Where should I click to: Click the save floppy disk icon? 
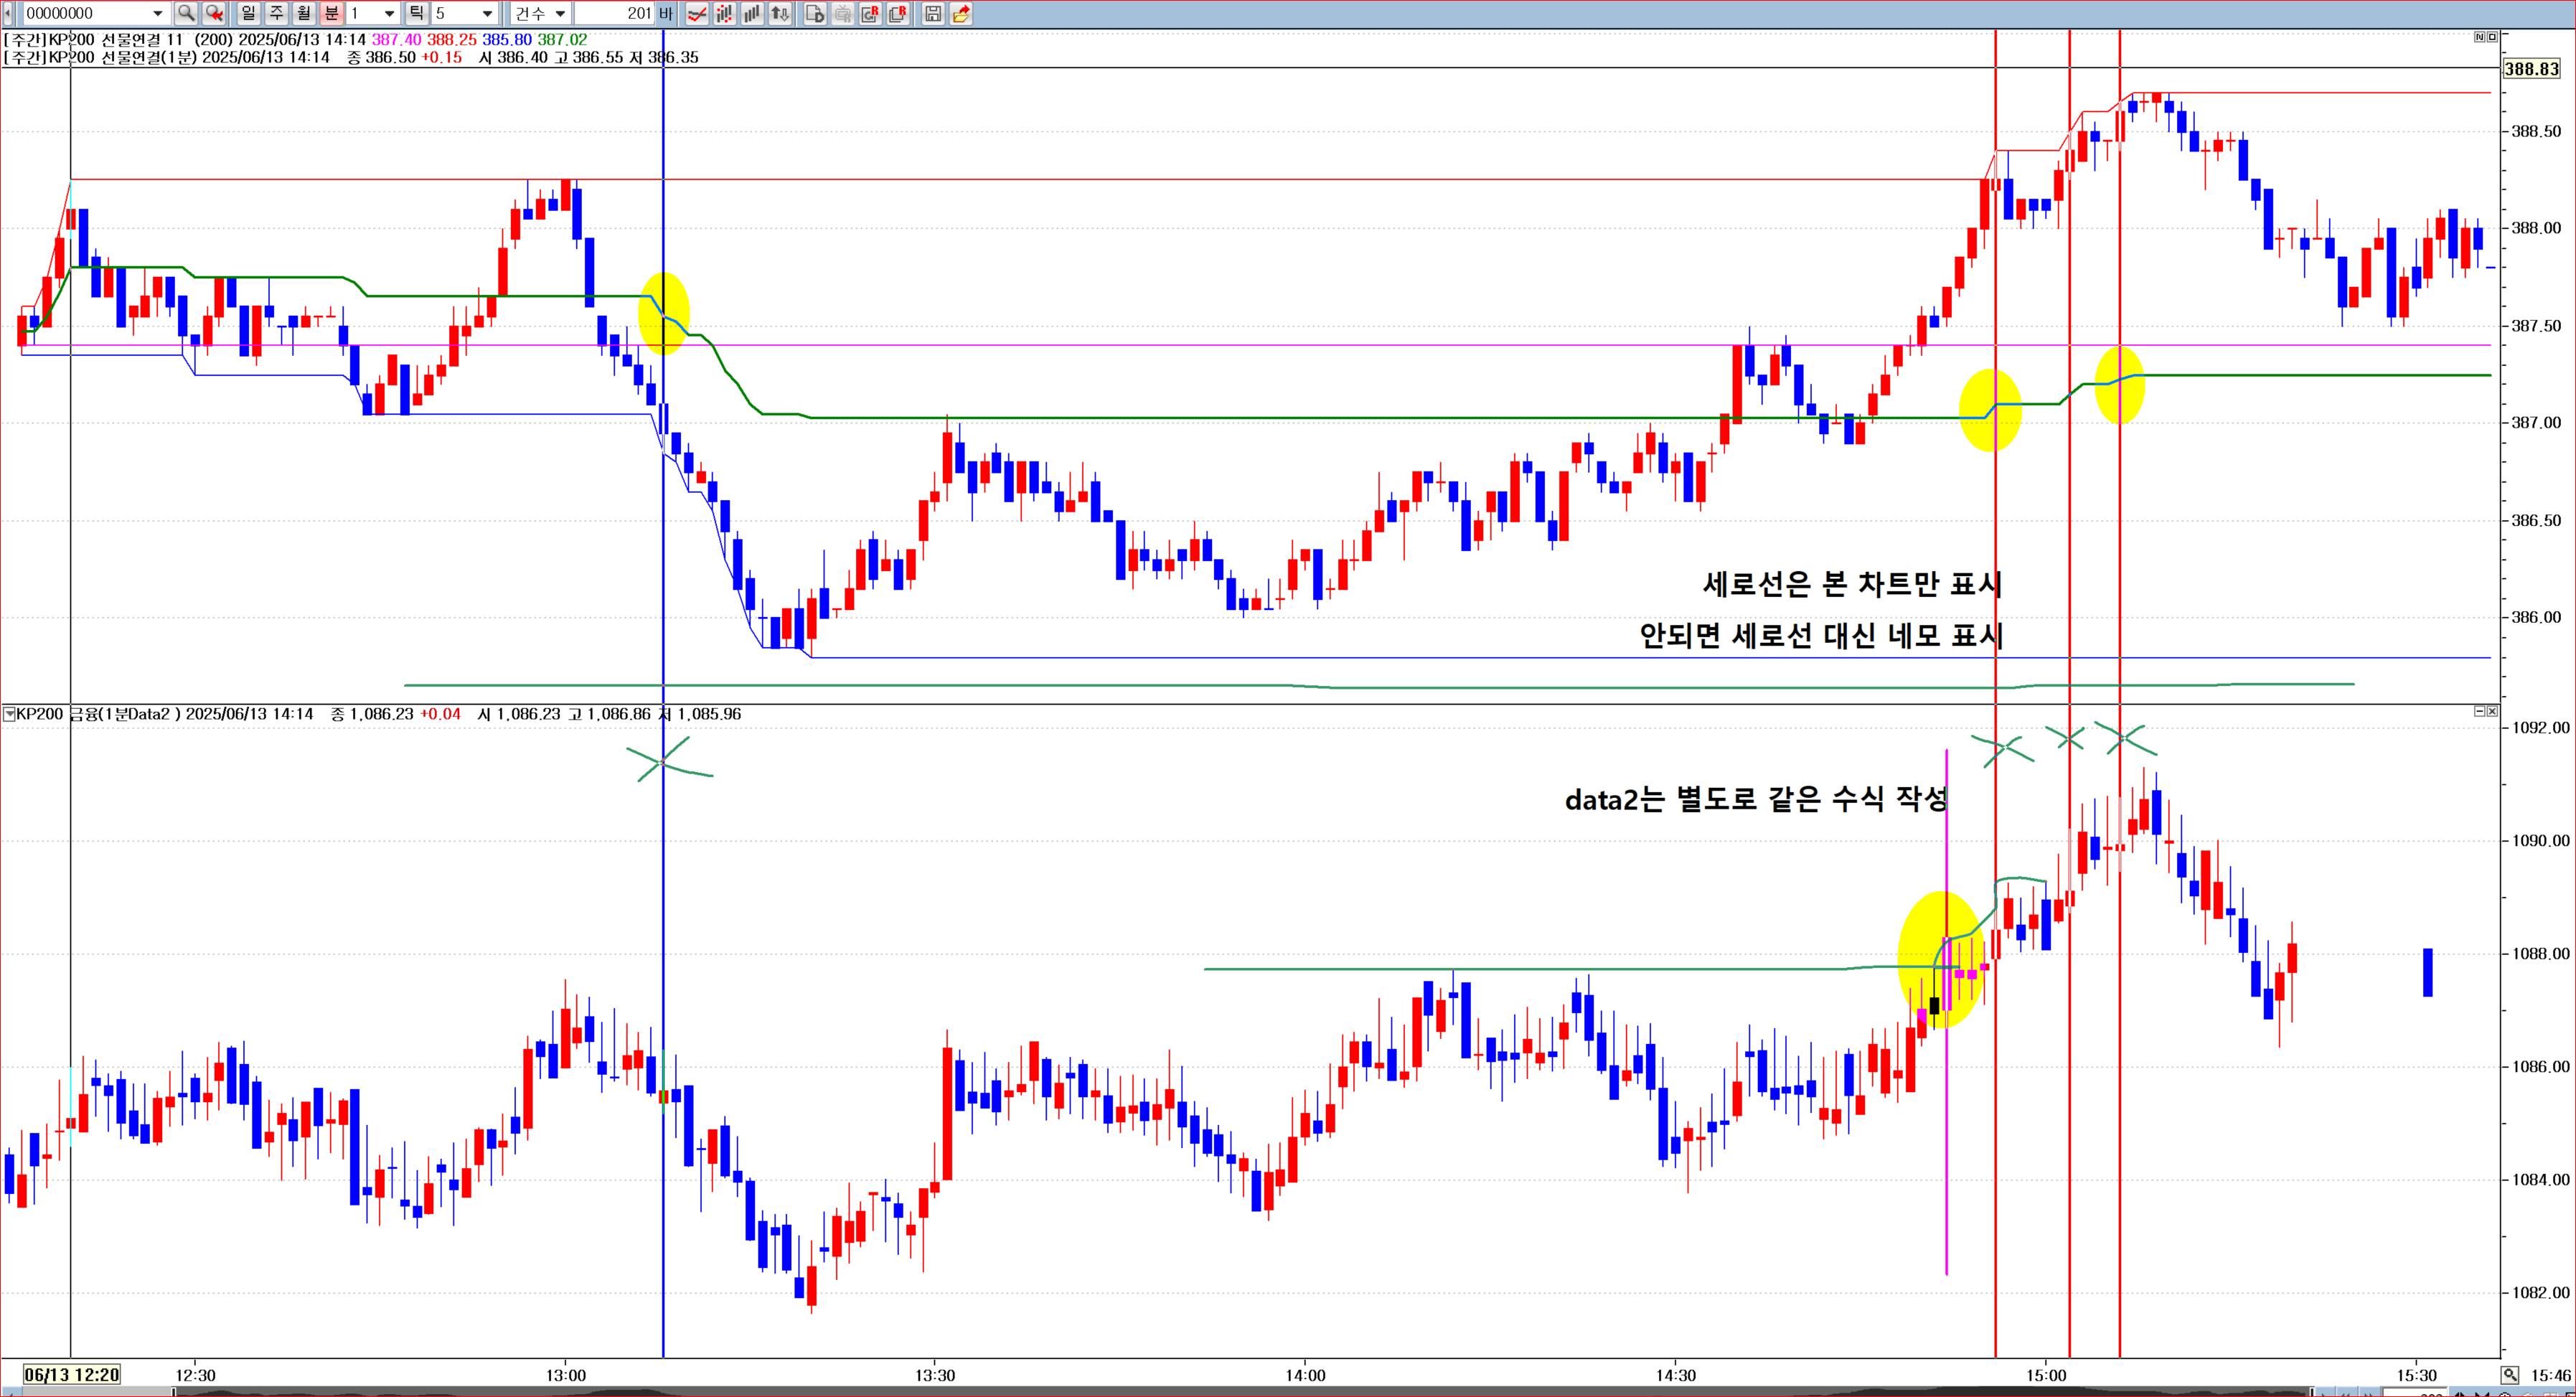click(x=933, y=13)
